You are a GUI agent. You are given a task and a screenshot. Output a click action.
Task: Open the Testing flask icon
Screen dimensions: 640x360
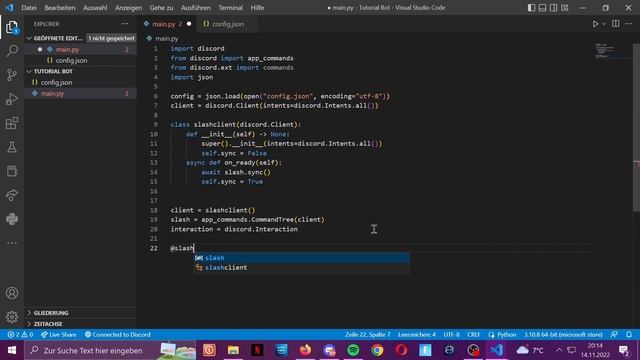(x=12, y=147)
